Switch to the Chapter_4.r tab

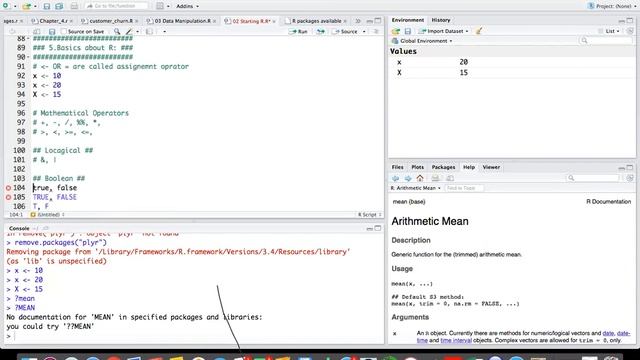tap(53, 21)
